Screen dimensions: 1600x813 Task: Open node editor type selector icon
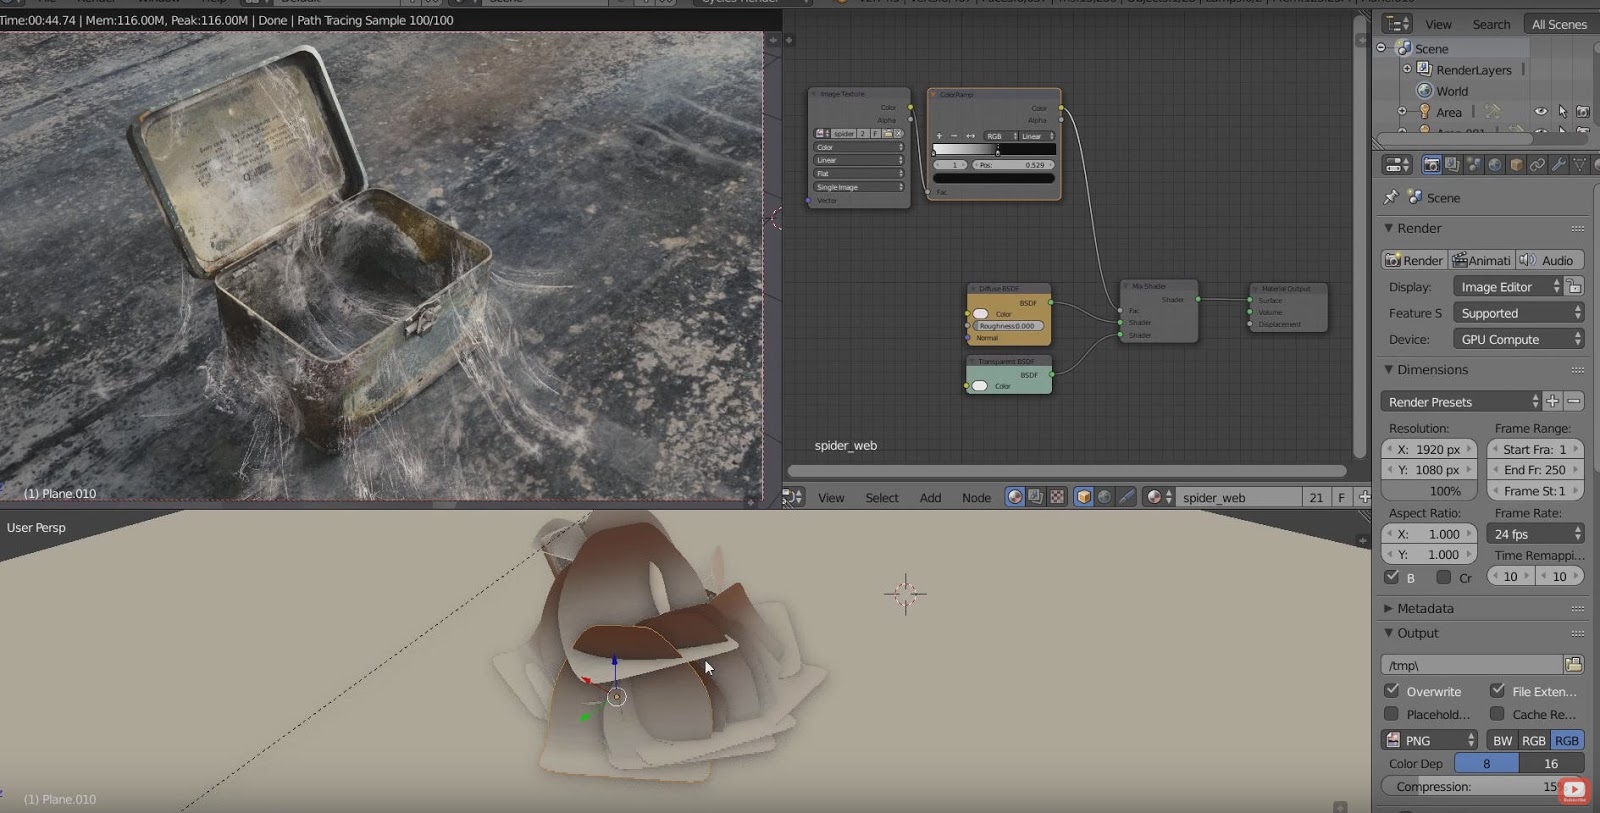[793, 497]
